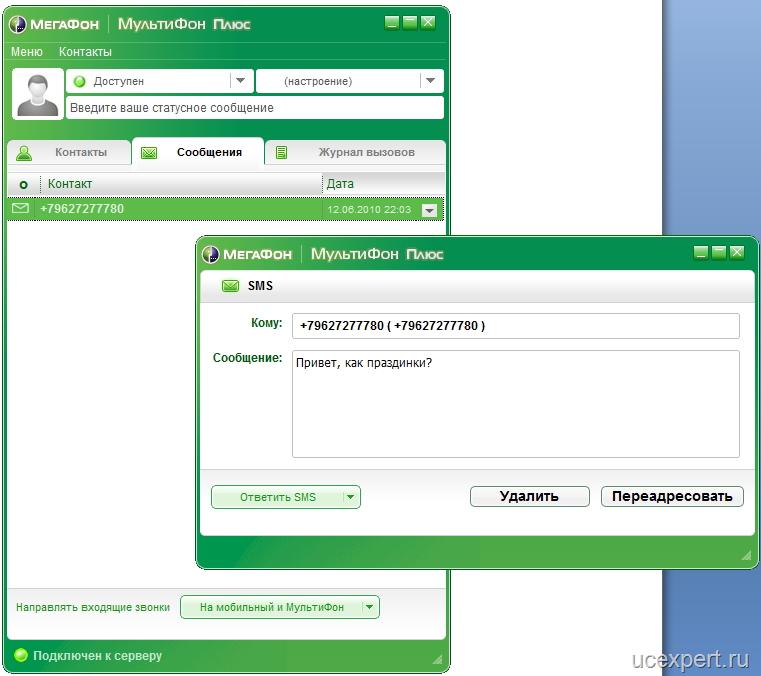Expand the Ответить SMS dropdown arrow
This screenshot has height=676, width=761.
(x=351, y=497)
